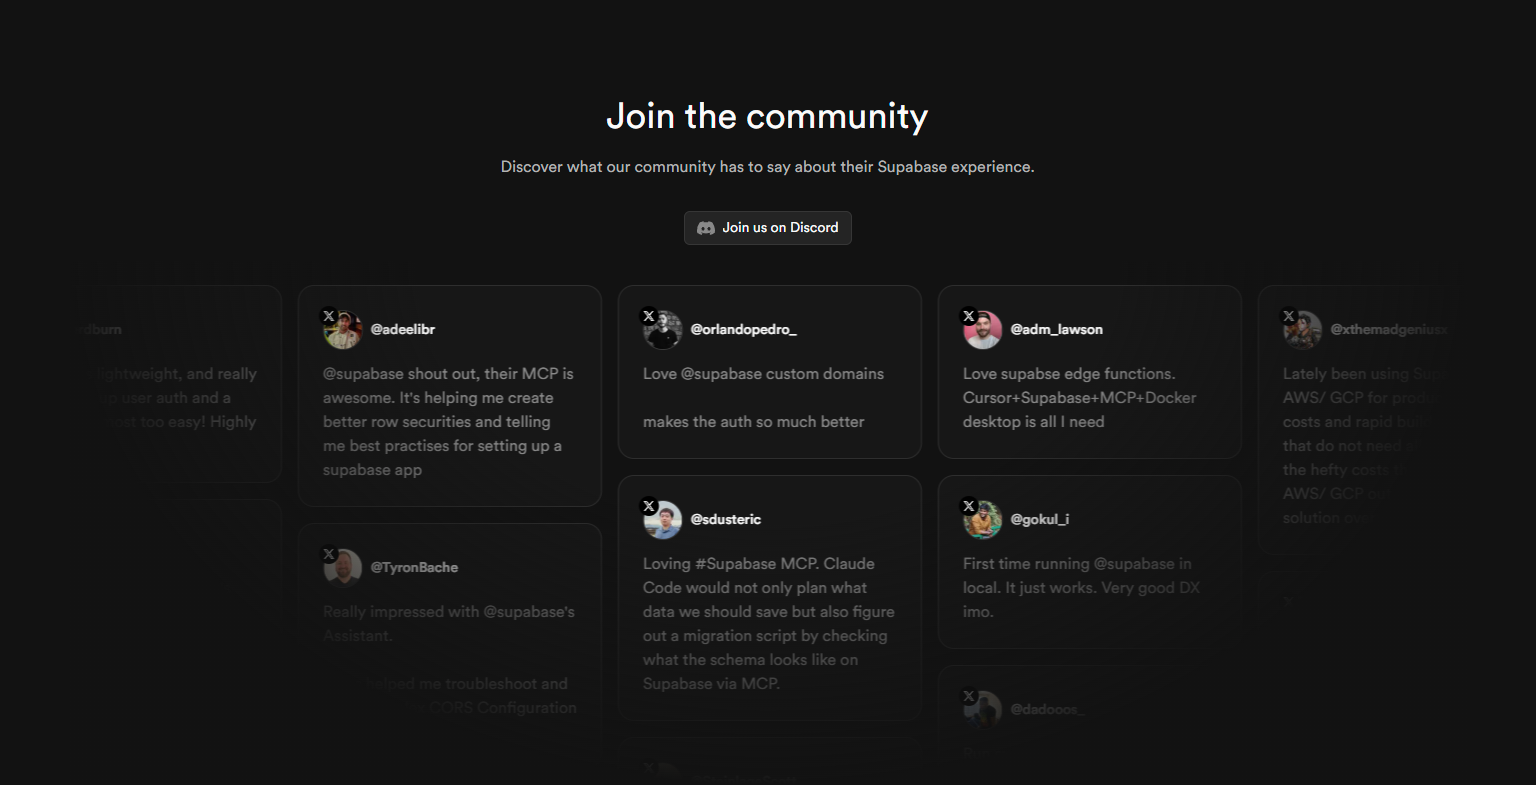Click the X icon on @xthemadgeniusx's card

click(x=1289, y=315)
